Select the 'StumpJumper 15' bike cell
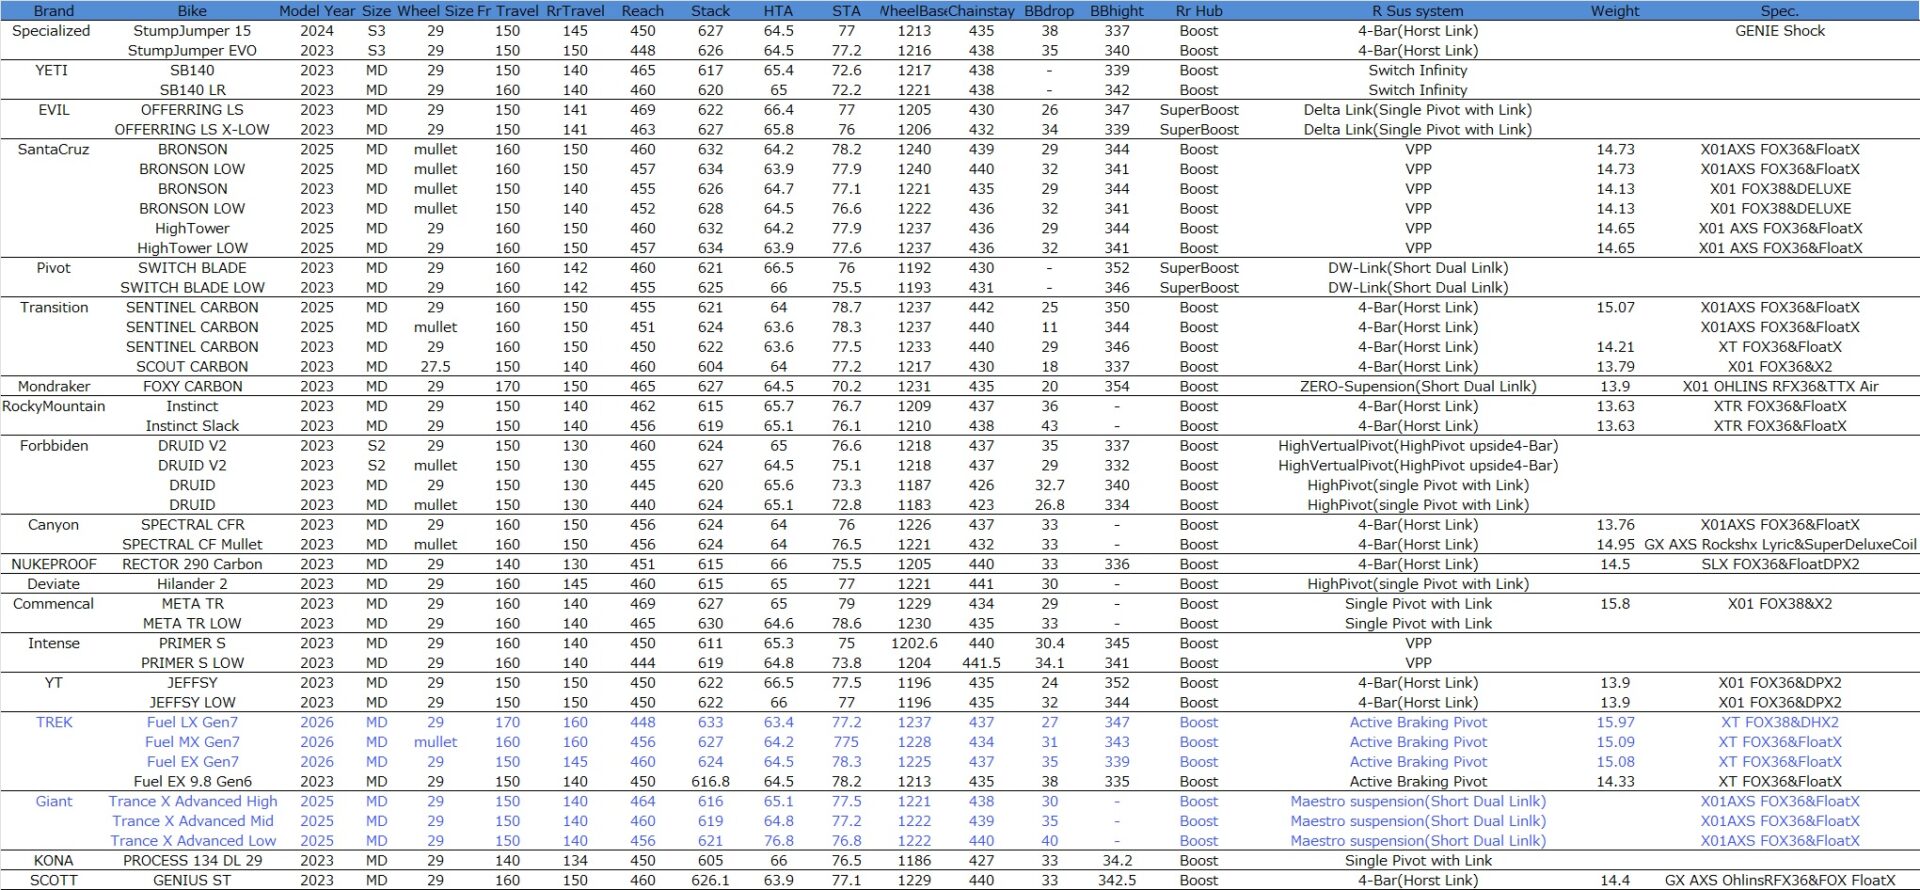The height and width of the screenshot is (890, 1920). point(192,31)
